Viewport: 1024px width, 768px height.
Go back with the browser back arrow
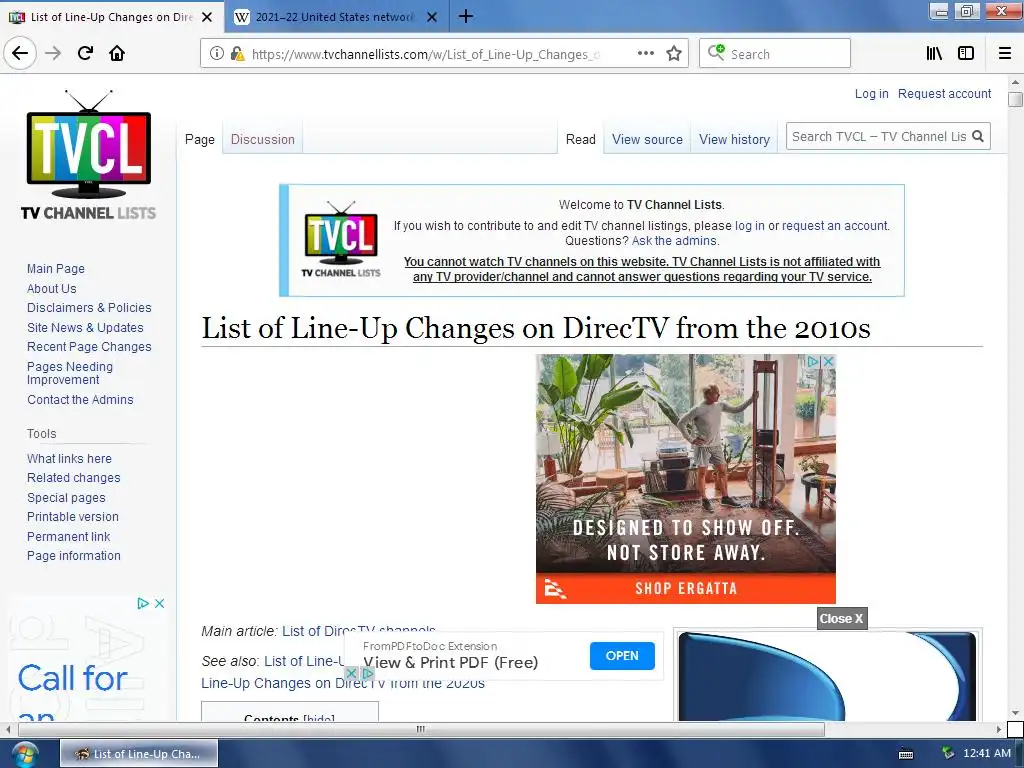[x=20, y=54]
